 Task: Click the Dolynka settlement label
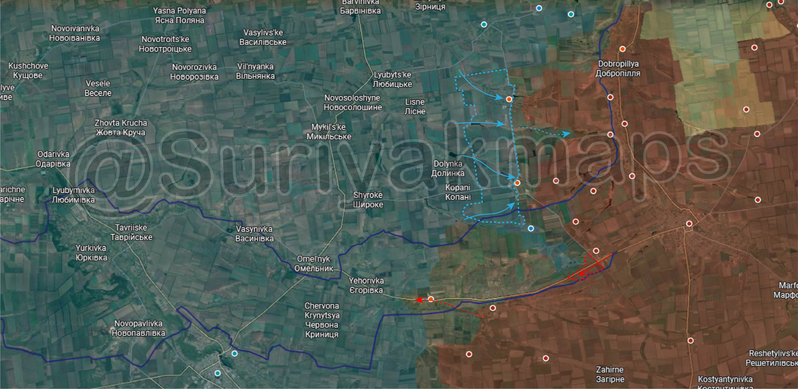[x=449, y=168]
